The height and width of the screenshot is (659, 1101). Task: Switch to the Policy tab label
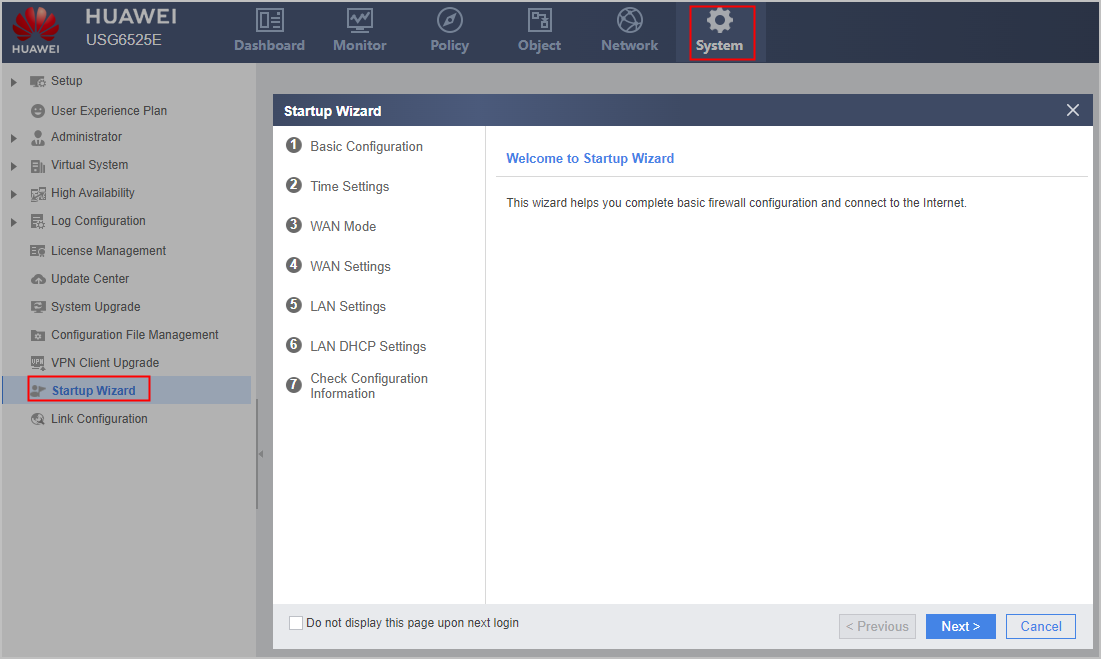point(449,46)
